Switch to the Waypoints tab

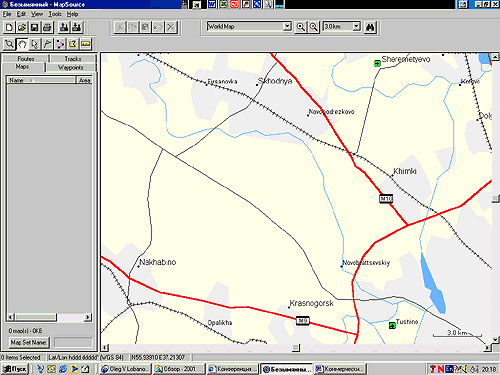tap(71, 67)
